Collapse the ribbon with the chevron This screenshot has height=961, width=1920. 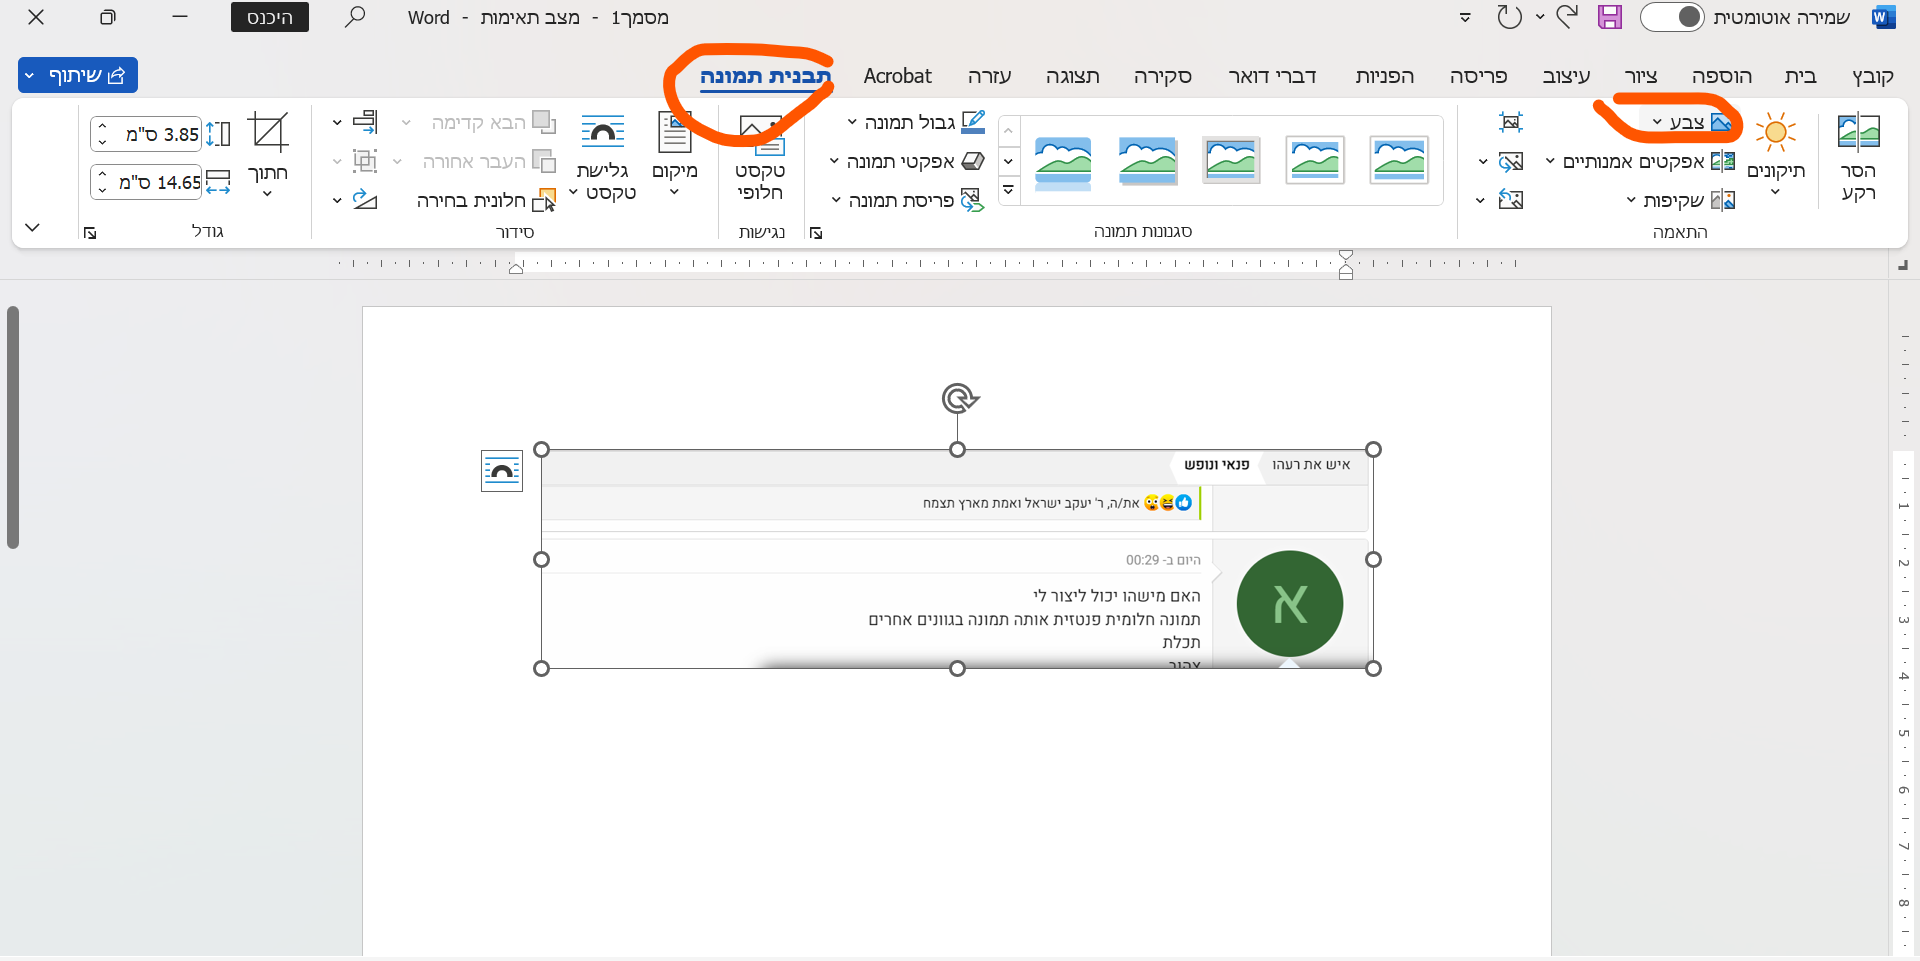point(32,228)
